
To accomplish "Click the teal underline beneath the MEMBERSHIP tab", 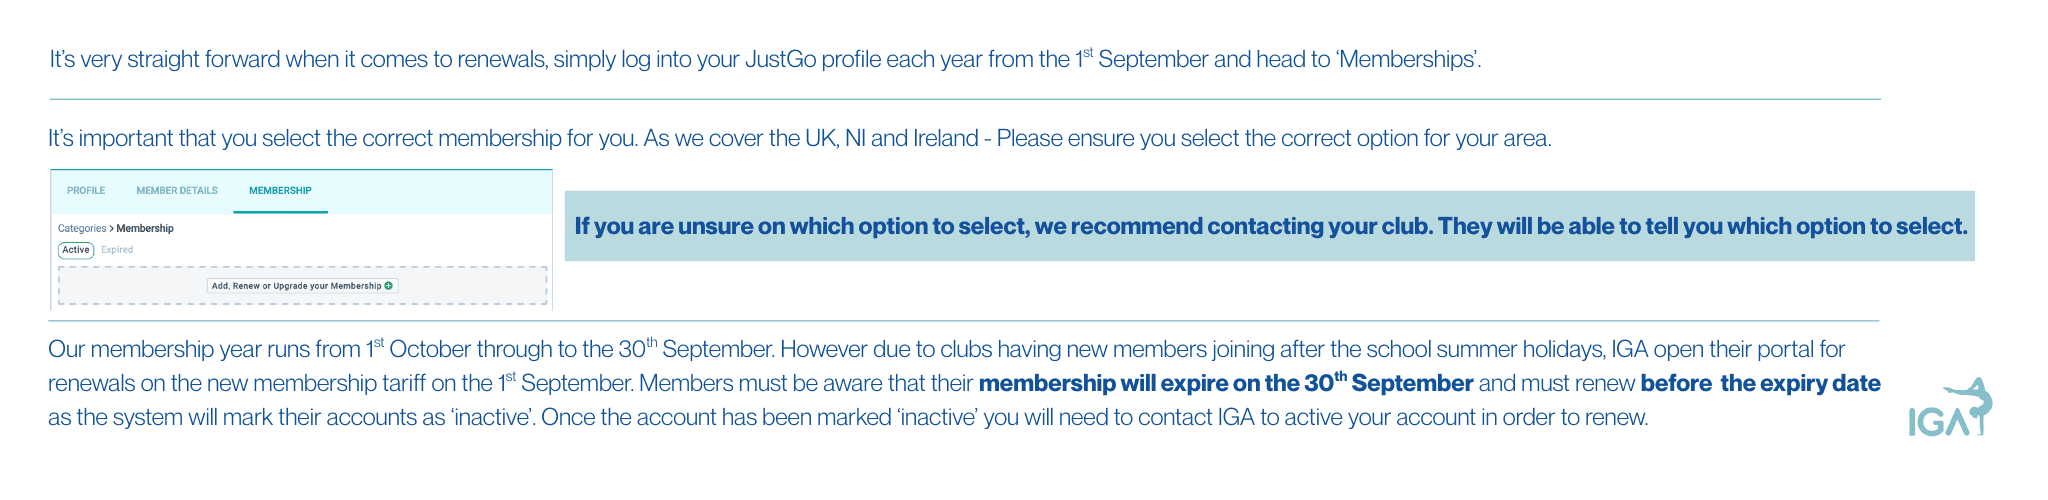I will [x=280, y=212].
